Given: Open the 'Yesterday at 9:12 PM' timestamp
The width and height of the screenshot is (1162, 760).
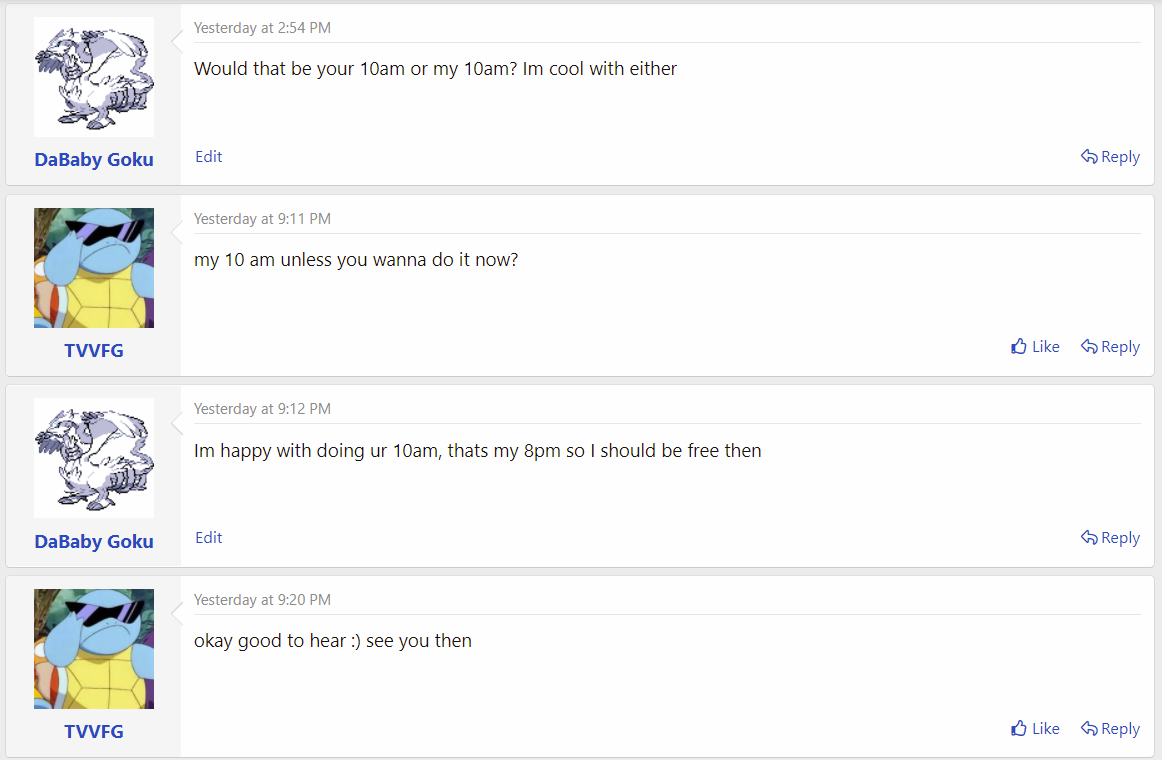Looking at the screenshot, I should tap(262, 409).
